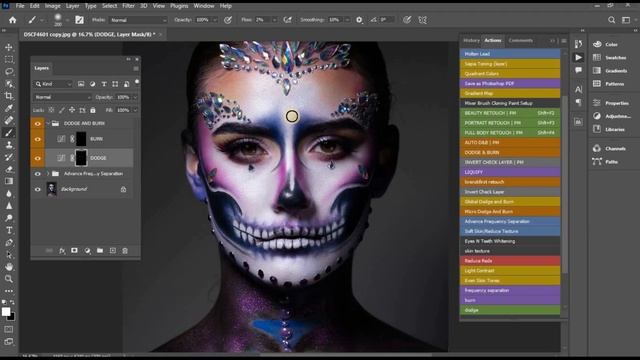Select the Gradient tool

pyautogui.click(x=9, y=181)
